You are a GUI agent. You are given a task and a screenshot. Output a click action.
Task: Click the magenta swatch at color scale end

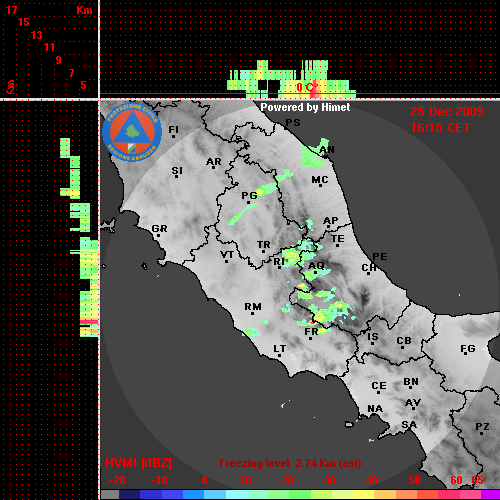pos(491,495)
